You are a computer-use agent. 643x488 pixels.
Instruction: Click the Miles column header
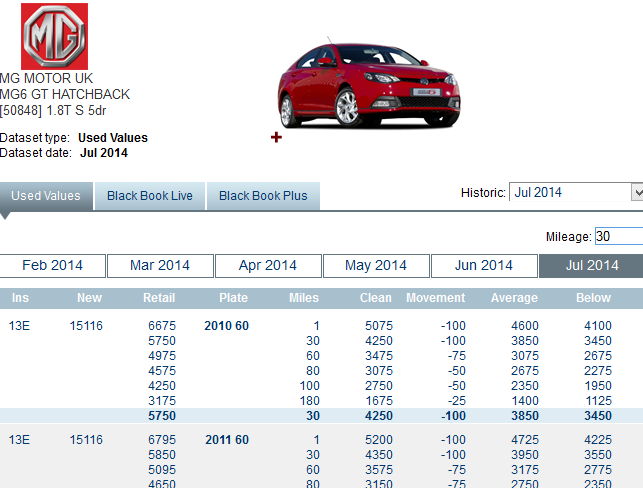pos(304,298)
